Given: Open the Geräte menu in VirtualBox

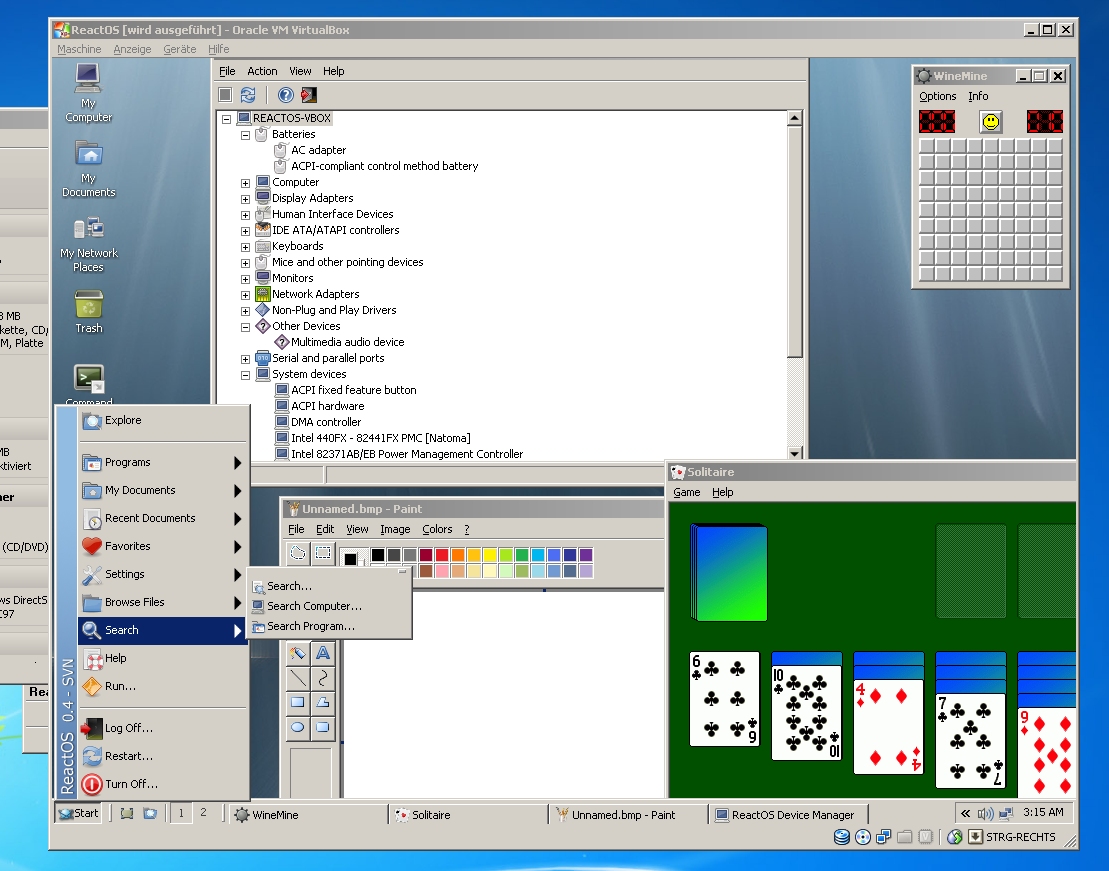Looking at the screenshot, I should [180, 49].
